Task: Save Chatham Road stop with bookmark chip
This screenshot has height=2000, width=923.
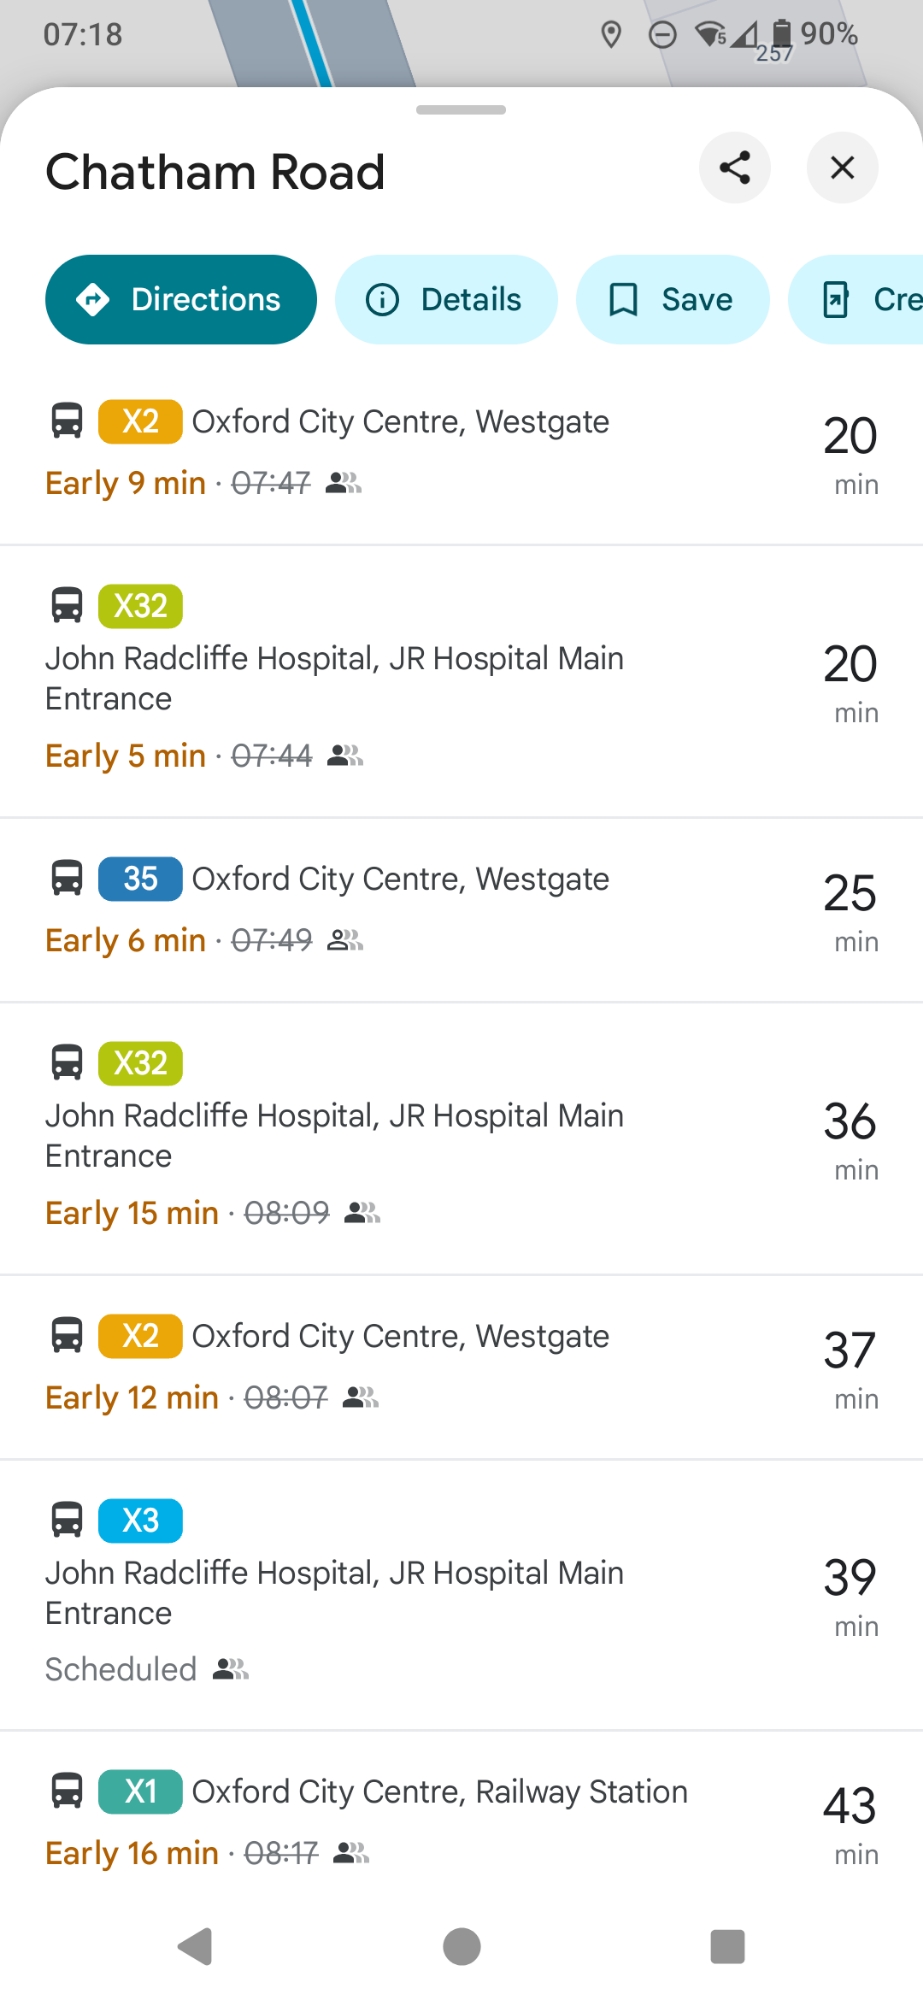Action: (672, 299)
